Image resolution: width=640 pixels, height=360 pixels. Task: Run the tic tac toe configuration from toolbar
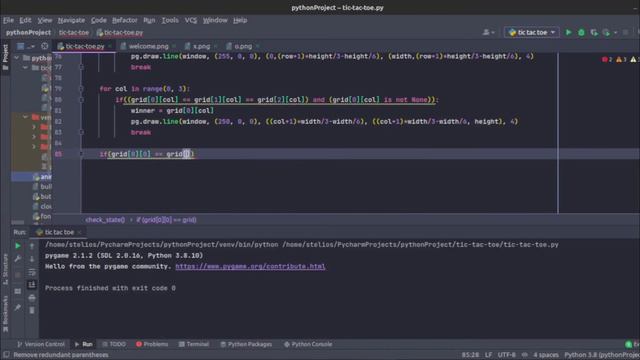click(568, 32)
